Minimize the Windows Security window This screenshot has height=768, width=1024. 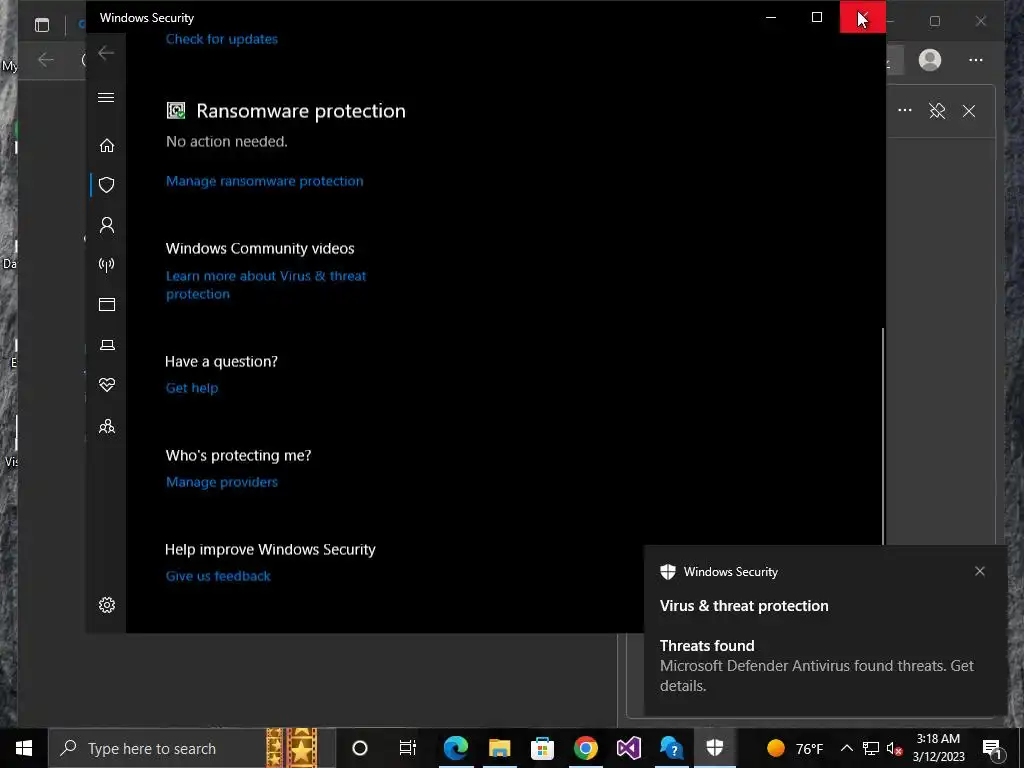[771, 17]
